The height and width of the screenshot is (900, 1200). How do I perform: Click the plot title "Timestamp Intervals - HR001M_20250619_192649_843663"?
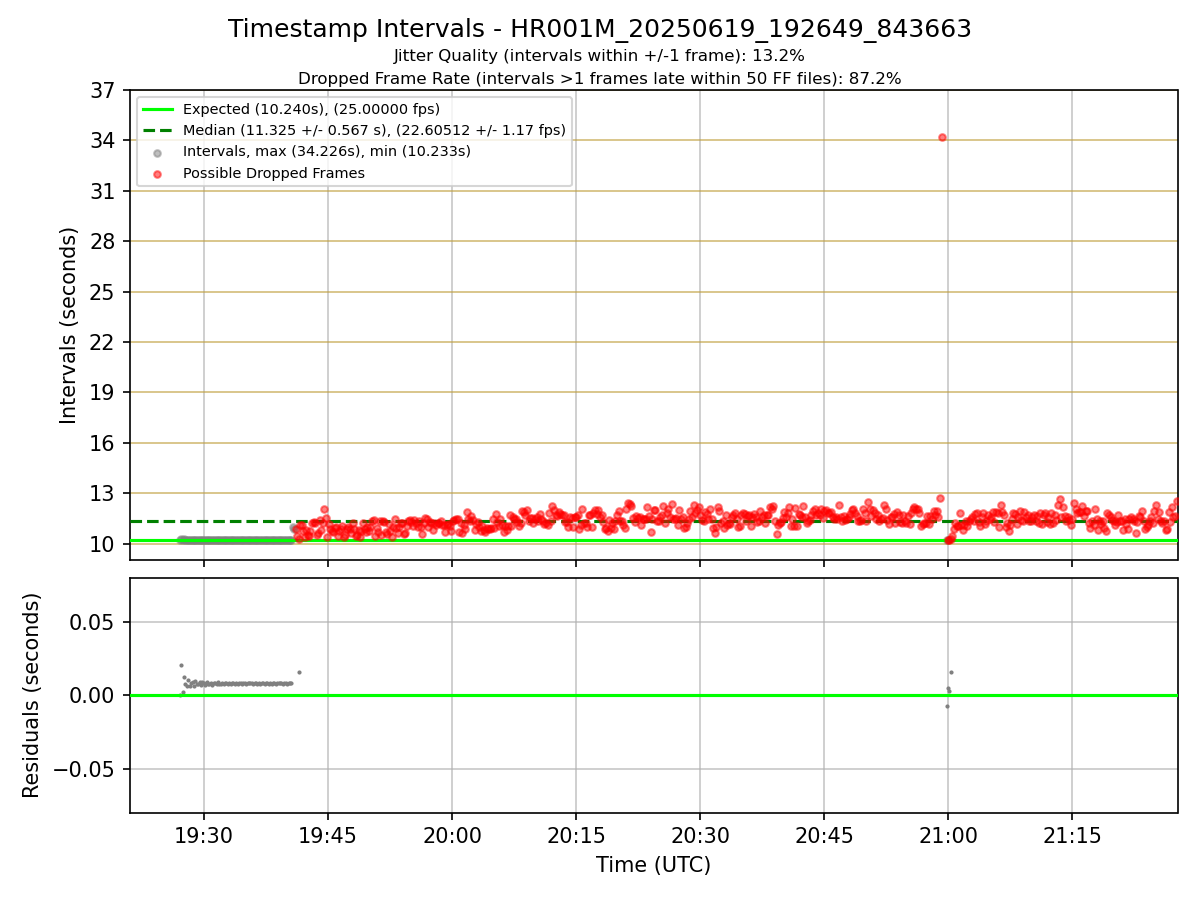click(600, 29)
